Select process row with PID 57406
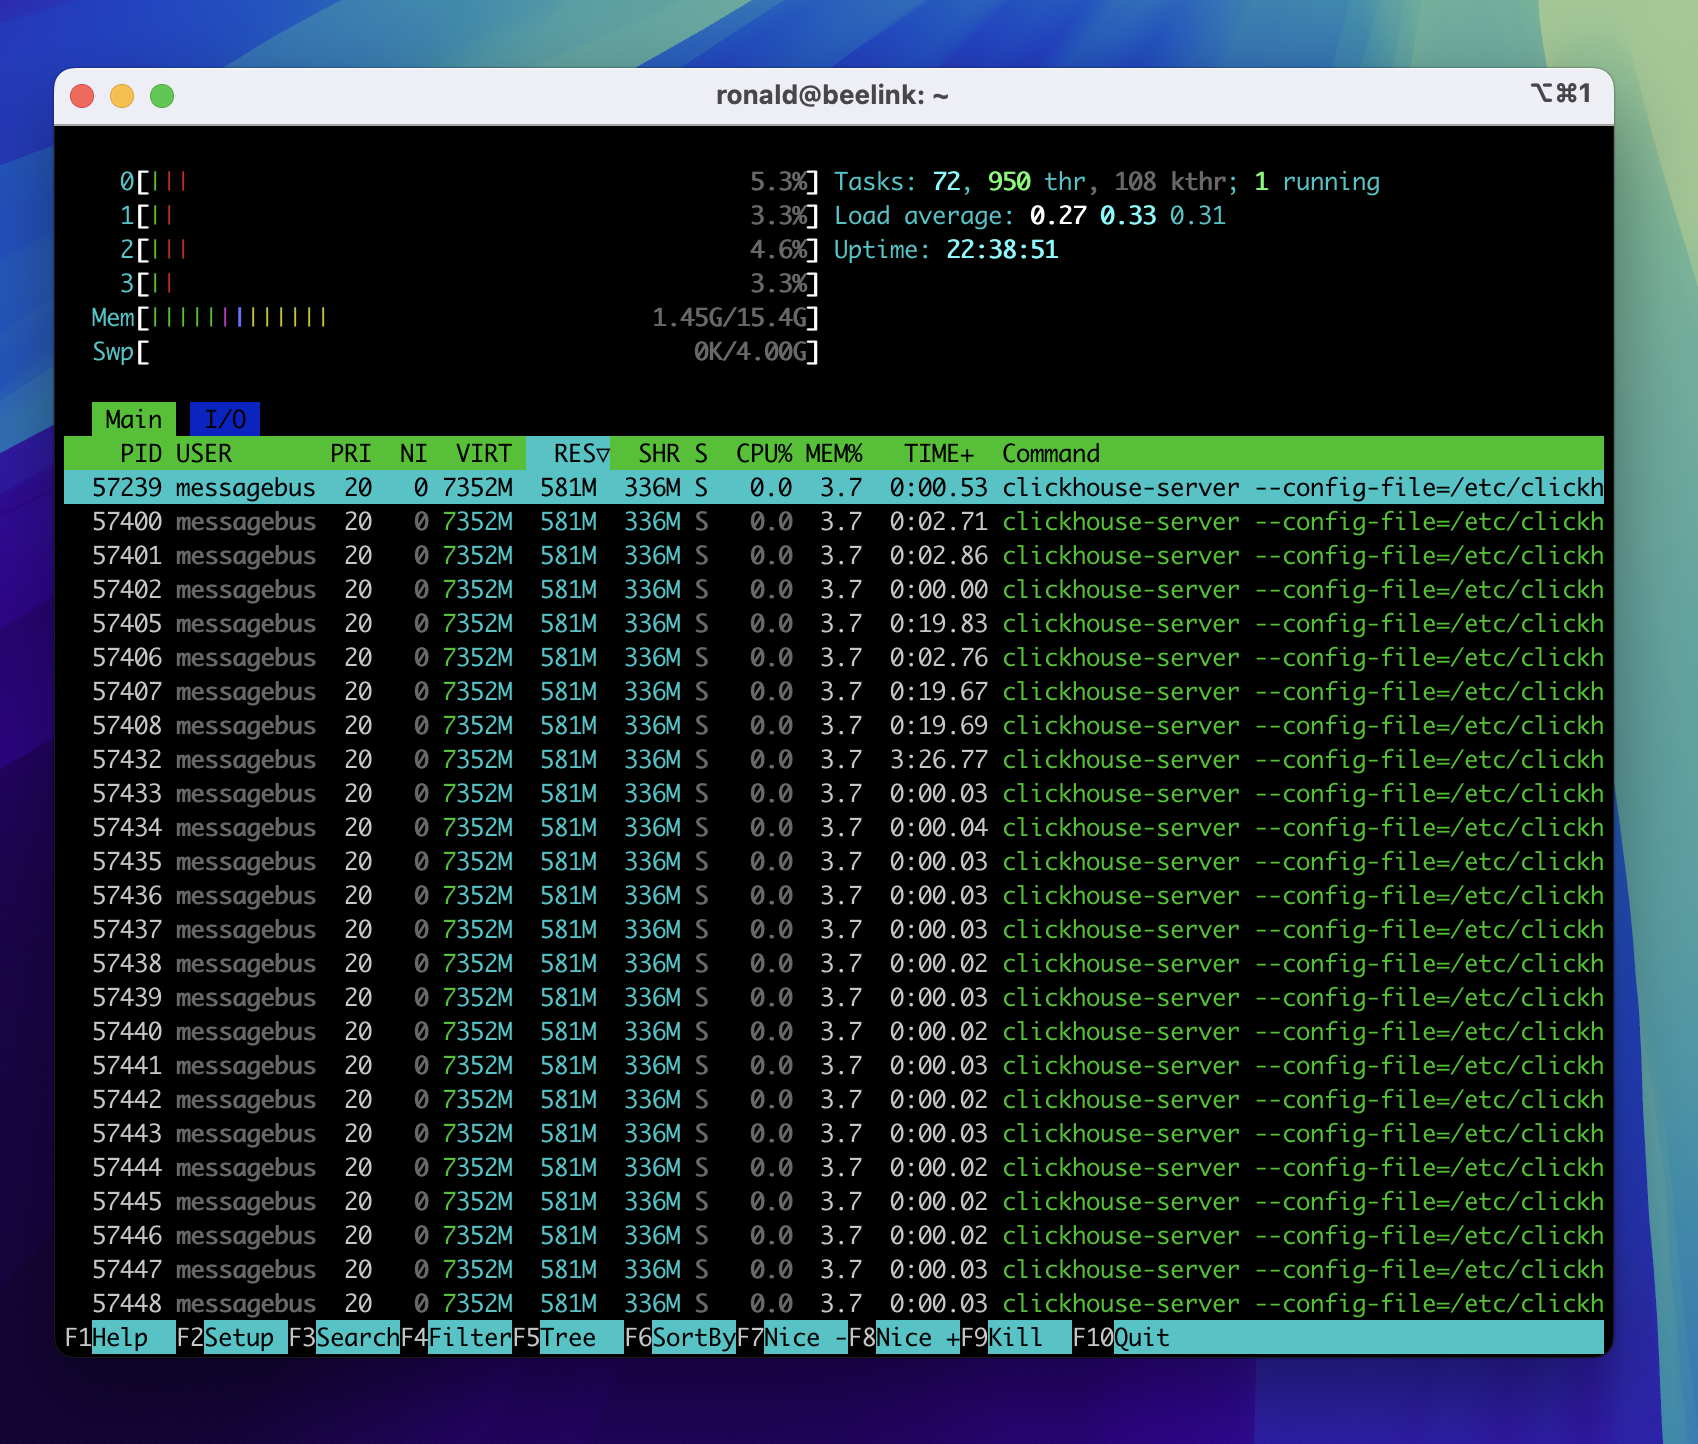This screenshot has height=1444, width=1698. click(834, 657)
